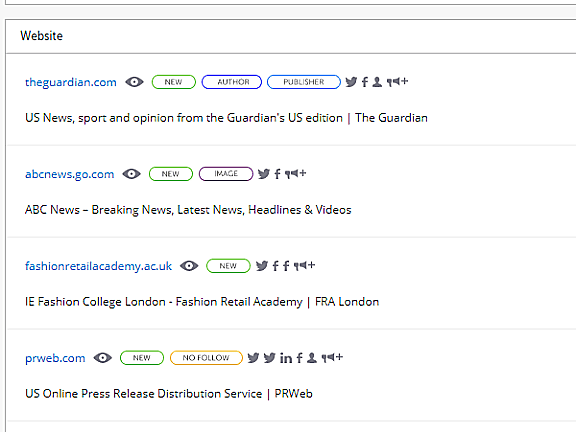Open Facebook icon for abcnews.go.com
The width and height of the screenshot is (576, 432).
(x=277, y=173)
